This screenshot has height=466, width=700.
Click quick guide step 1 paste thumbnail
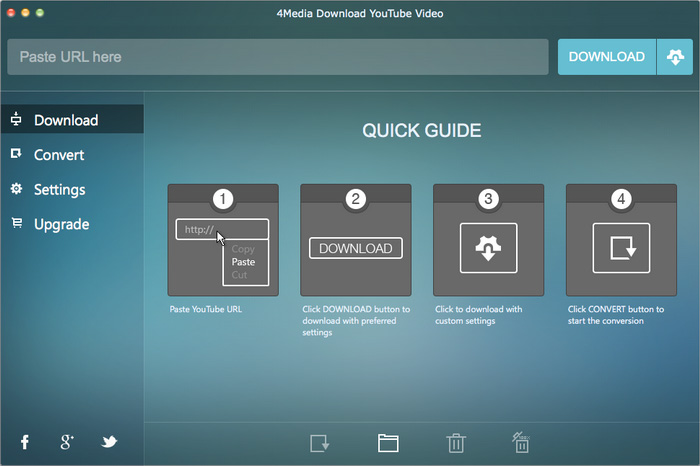point(223,240)
